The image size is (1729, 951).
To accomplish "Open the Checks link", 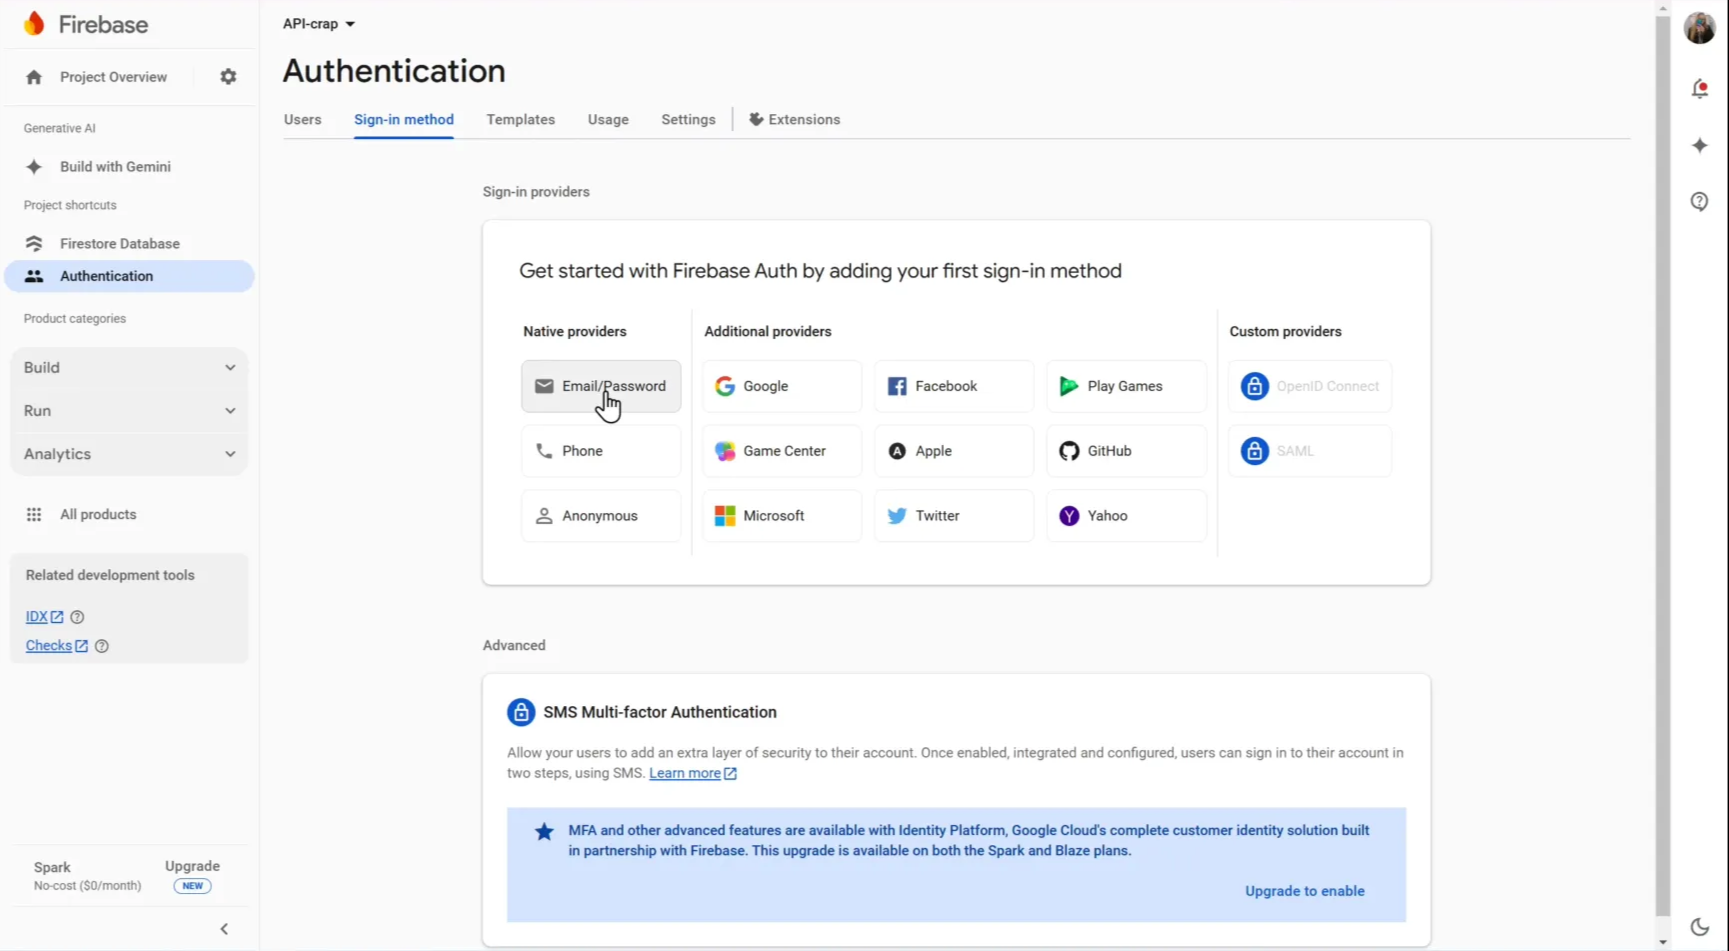I will (x=56, y=646).
